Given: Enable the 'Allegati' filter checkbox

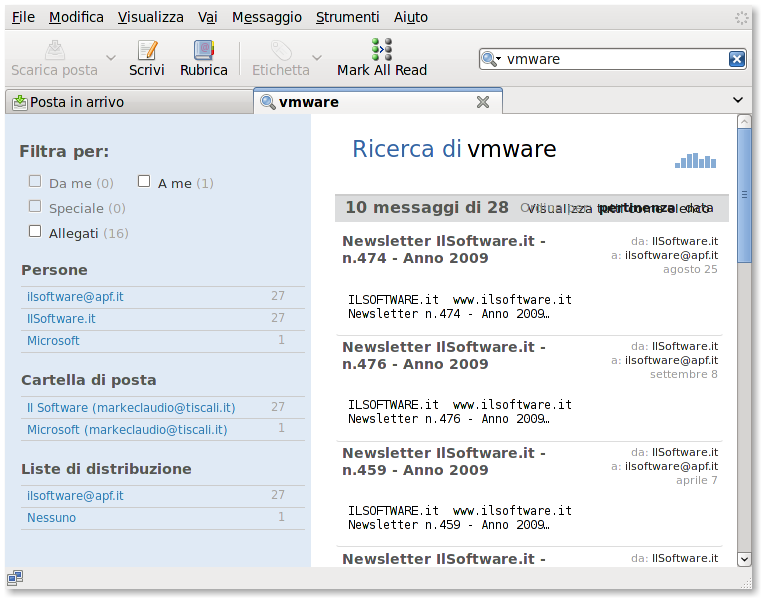Looking at the screenshot, I should pyautogui.click(x=35, y=231).
